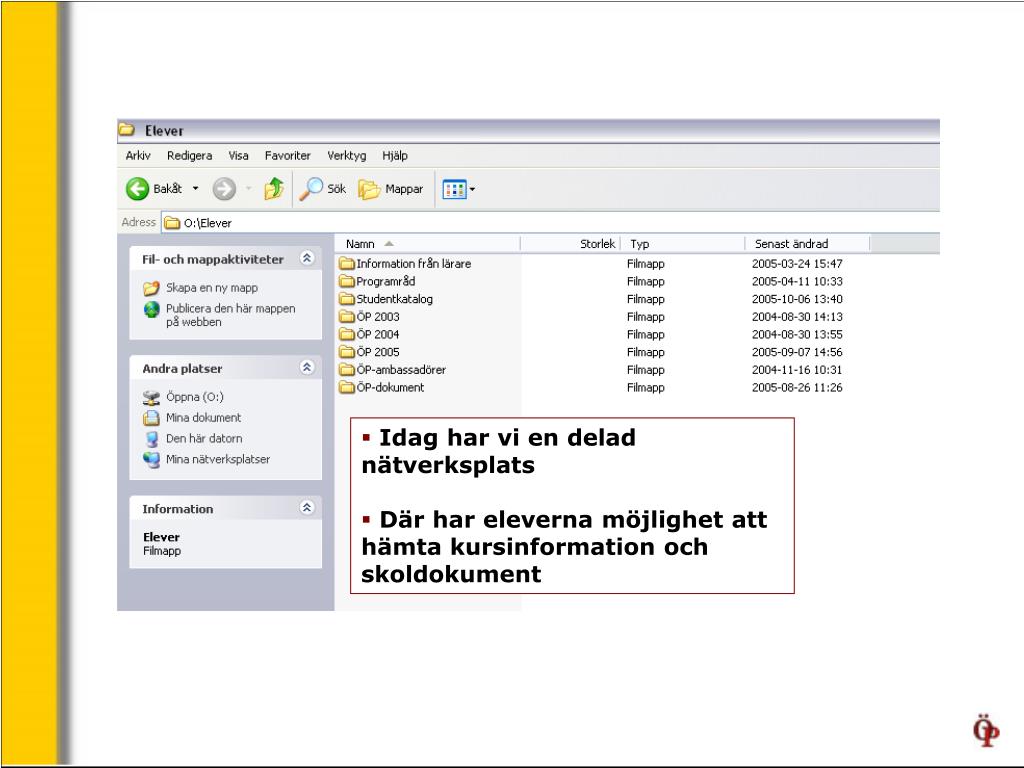This screenshot has width=1024, height=768.
Task: Click Skapa en ny mapp link
Action: pos(212,288)
